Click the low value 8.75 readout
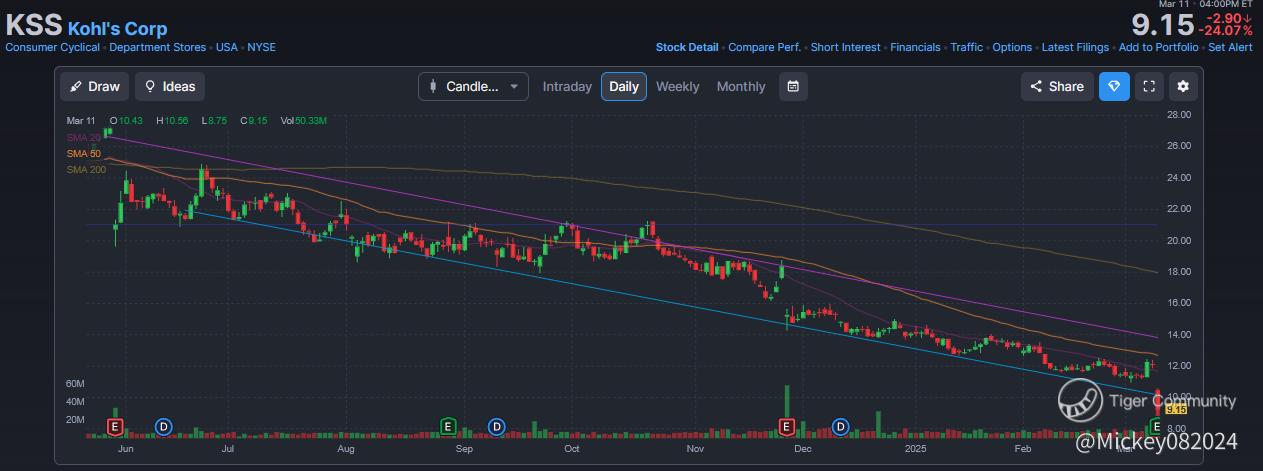Viewport: 1263px width, 471px height. point(217,120)
